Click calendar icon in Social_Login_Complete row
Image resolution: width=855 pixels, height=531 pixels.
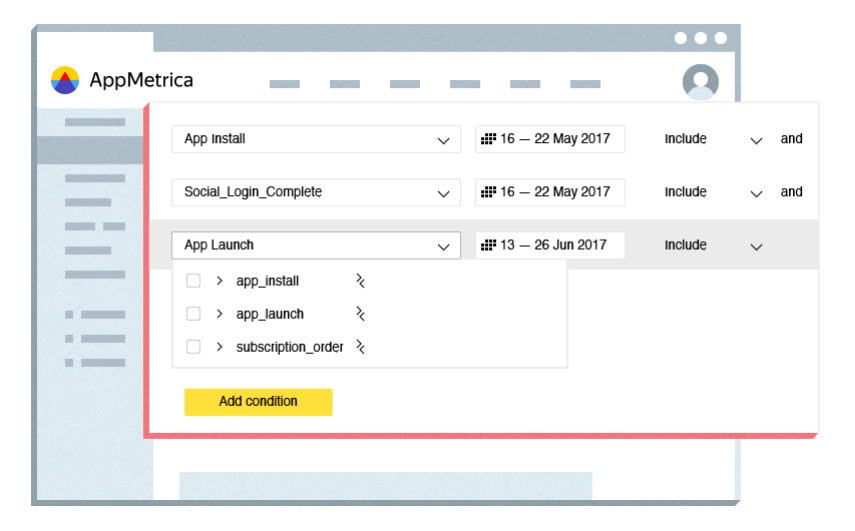[x=488, y=192]
